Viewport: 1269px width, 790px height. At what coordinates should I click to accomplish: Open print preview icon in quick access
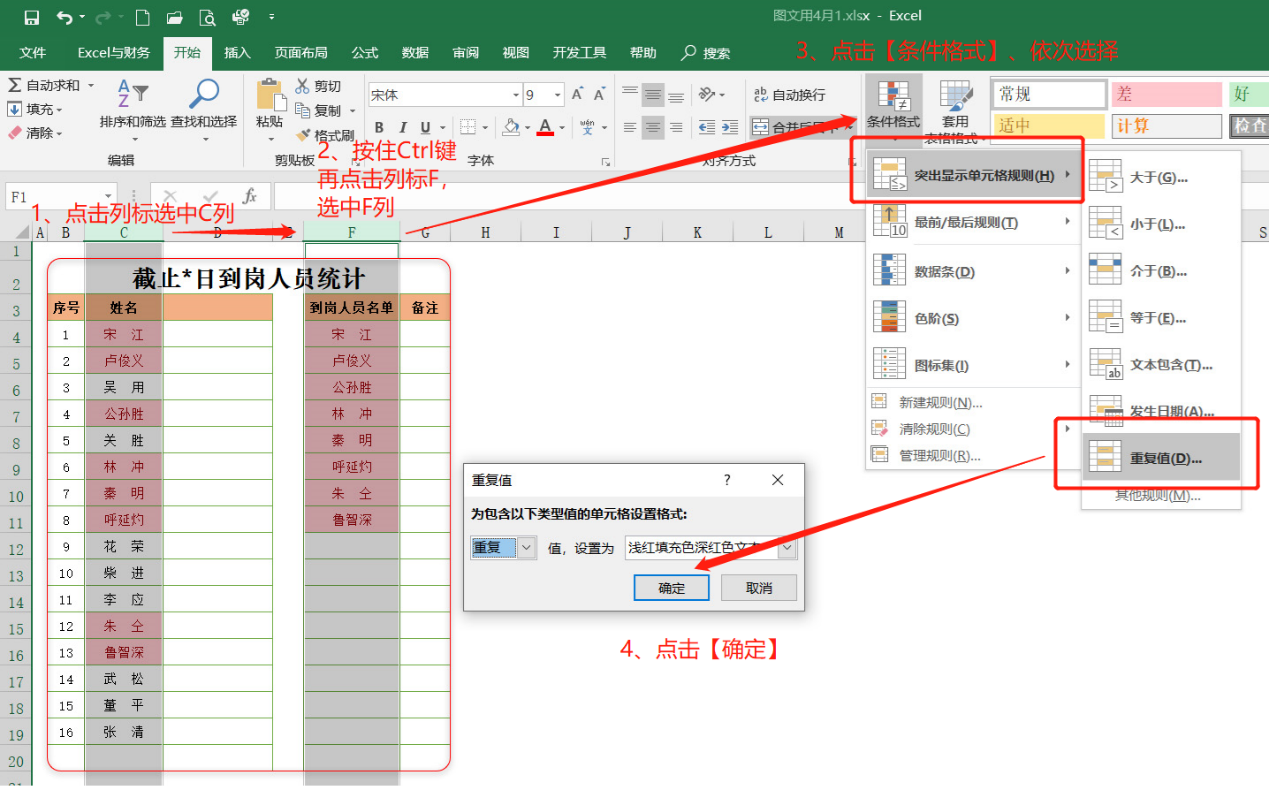pos(207,17)
